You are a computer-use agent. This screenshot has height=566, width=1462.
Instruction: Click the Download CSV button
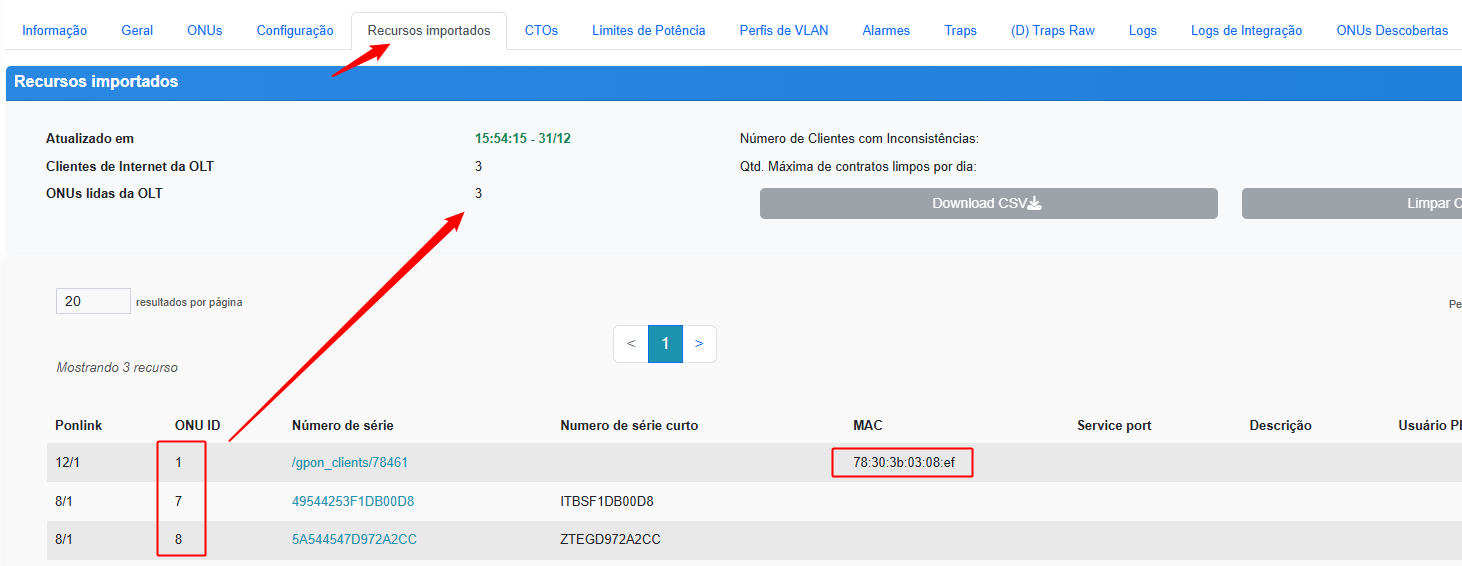point(988,203)
